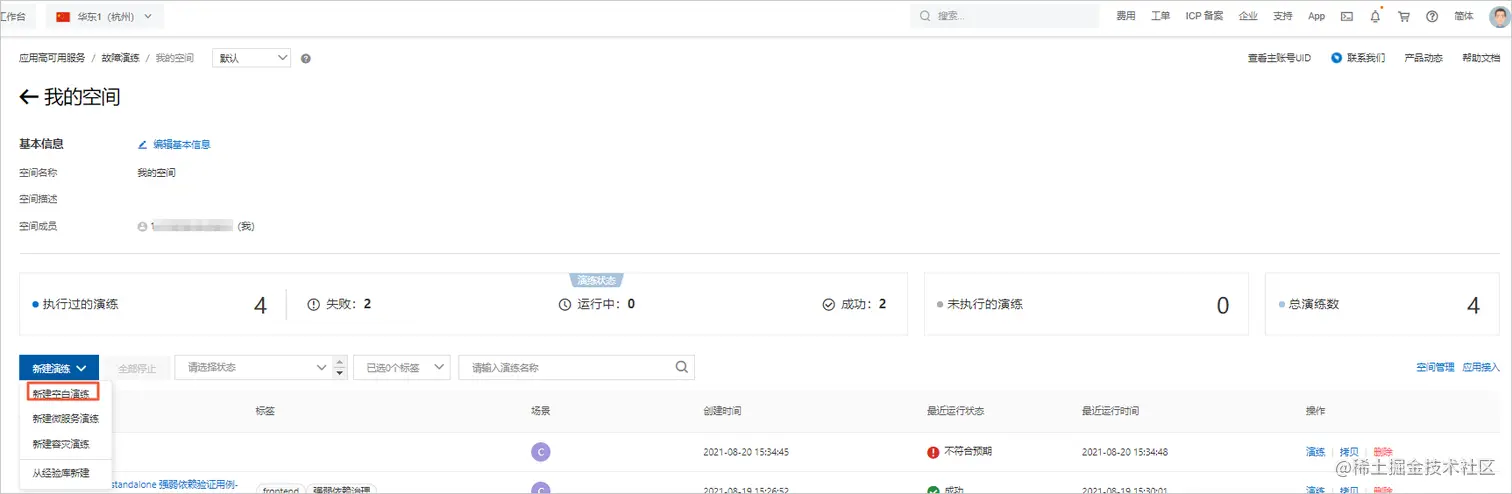Click 应用接入 link

[x=1481, y=367]
